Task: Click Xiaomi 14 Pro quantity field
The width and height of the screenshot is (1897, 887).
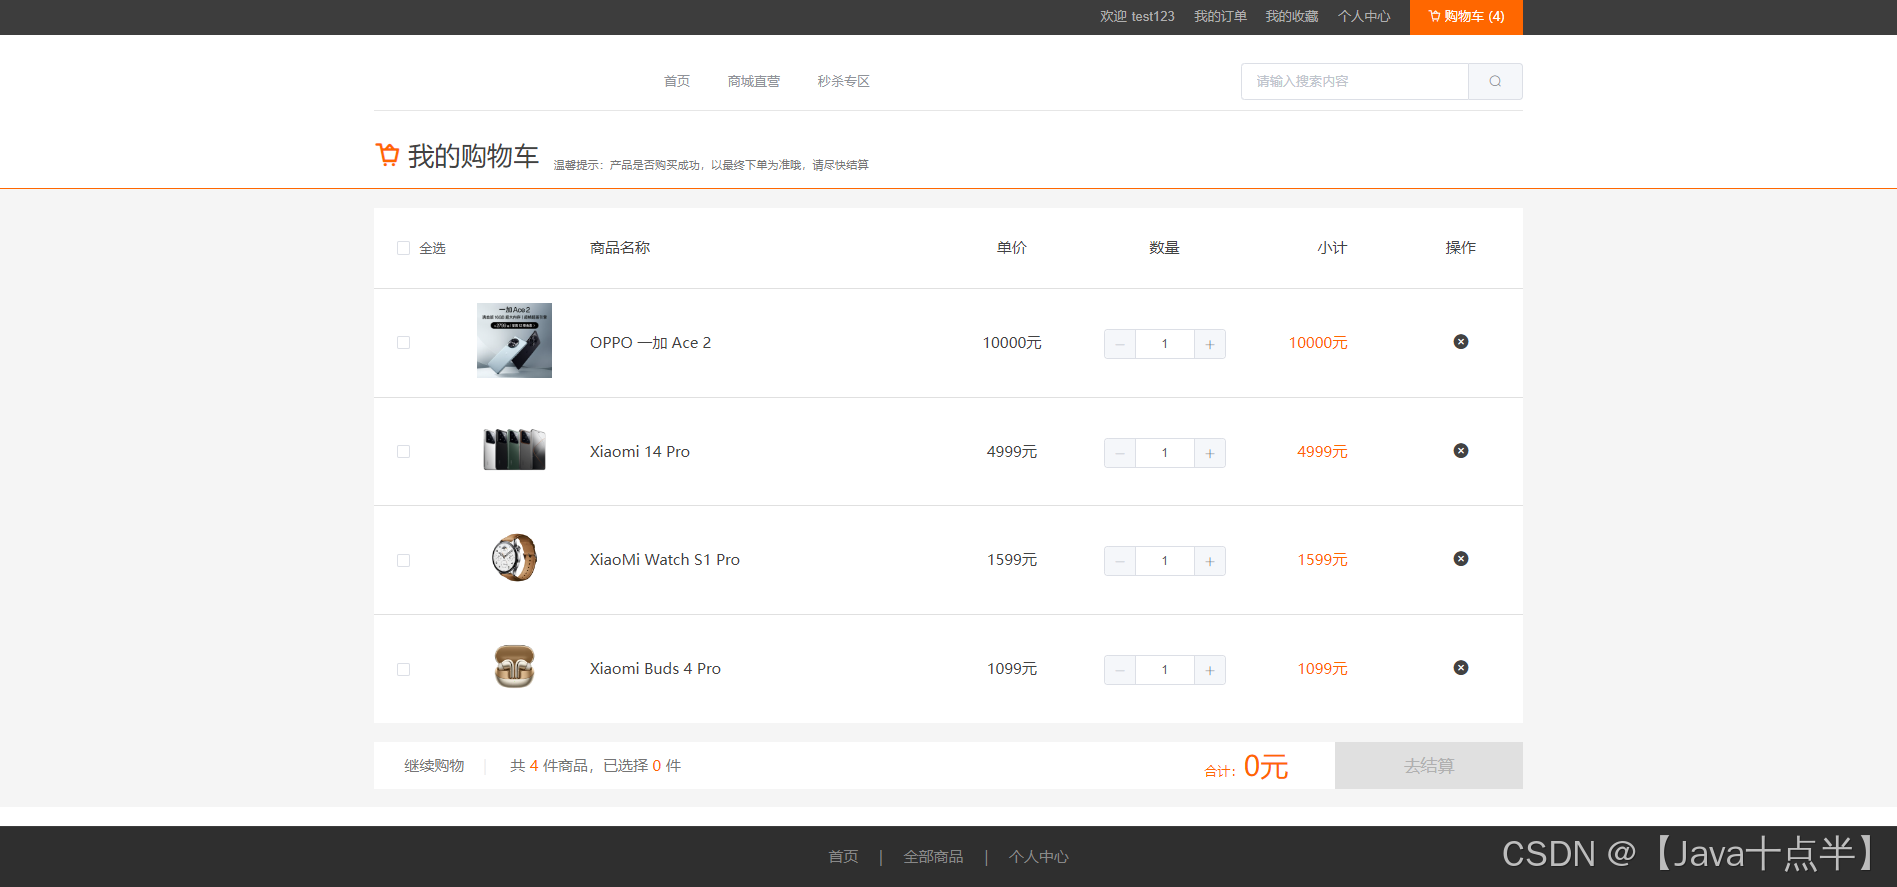Action: [x=1165, y=453]
